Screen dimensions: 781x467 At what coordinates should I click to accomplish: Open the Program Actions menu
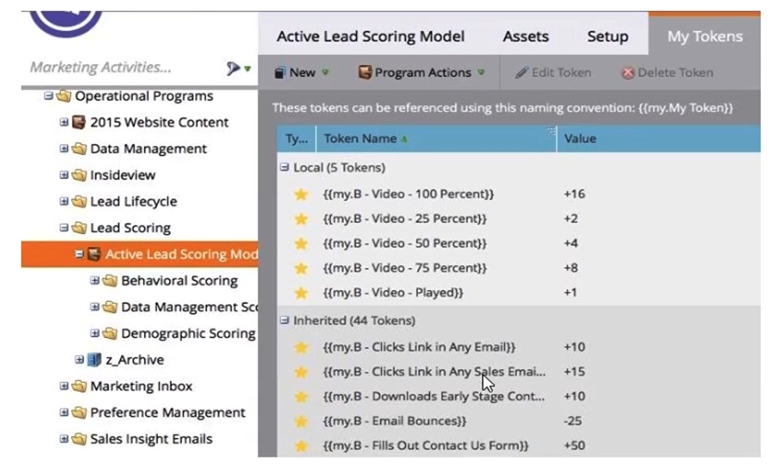[x=421, y=73]
